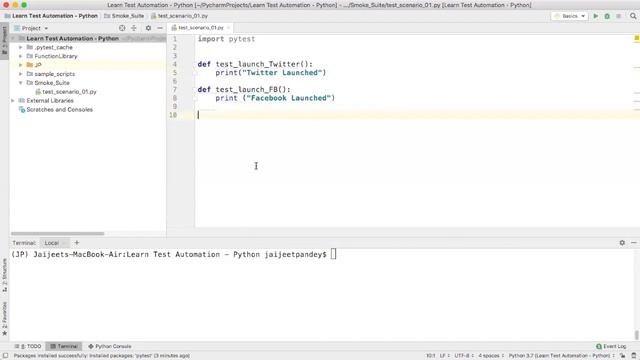Expand External Libraries arrow

(13, 100)
